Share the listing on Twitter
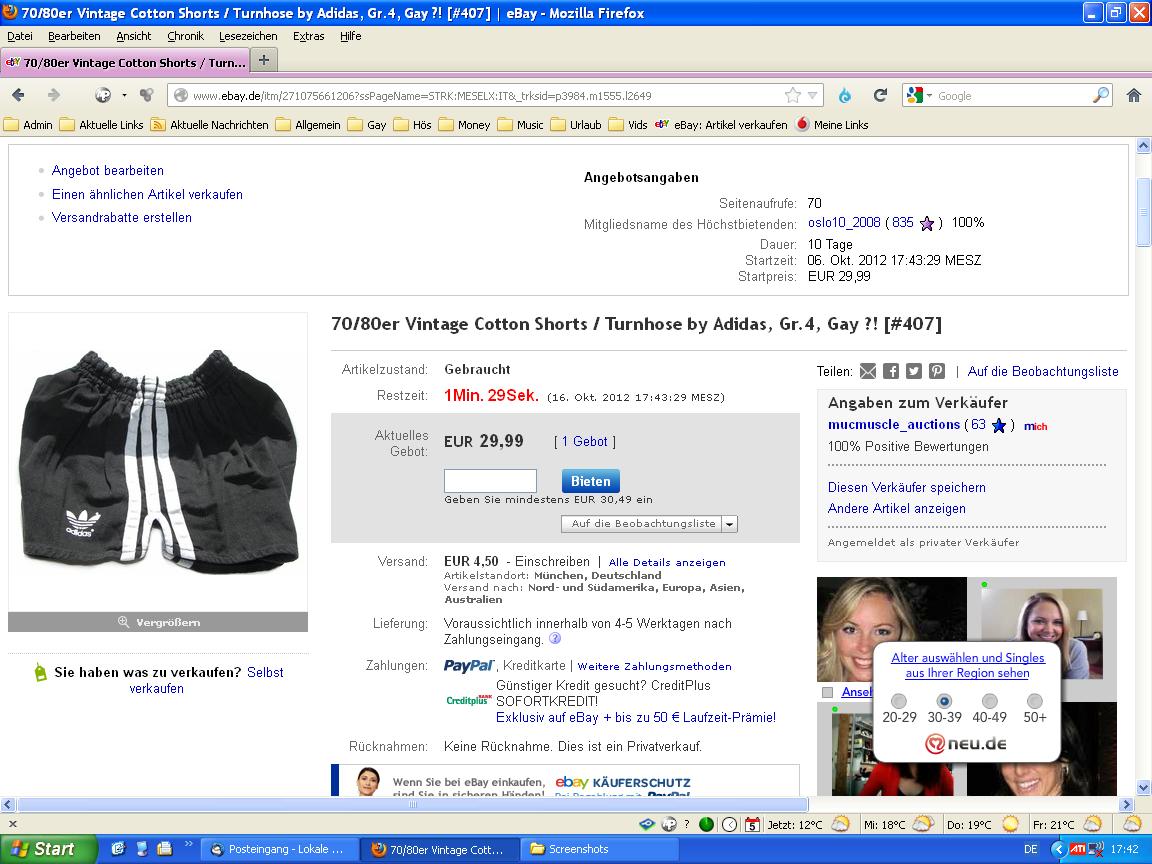The image size is (1152, 864). (x=914, y=371)
